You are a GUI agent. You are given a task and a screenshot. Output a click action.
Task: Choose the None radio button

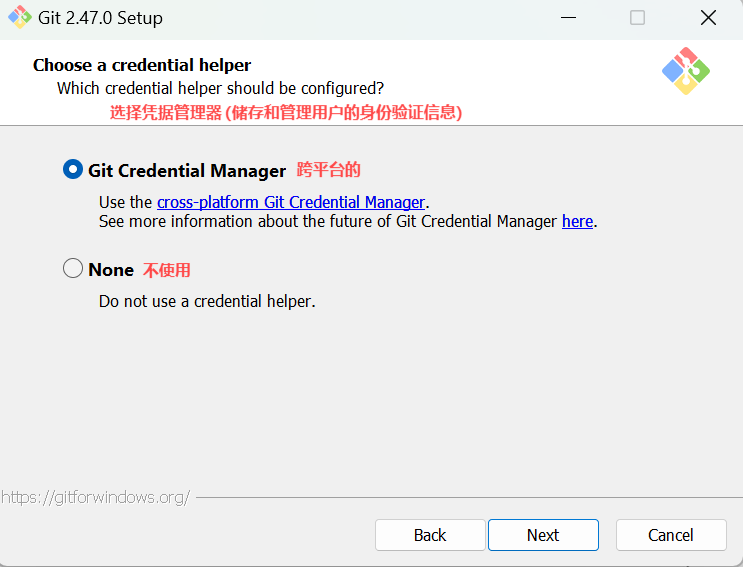tap(73, 268)
